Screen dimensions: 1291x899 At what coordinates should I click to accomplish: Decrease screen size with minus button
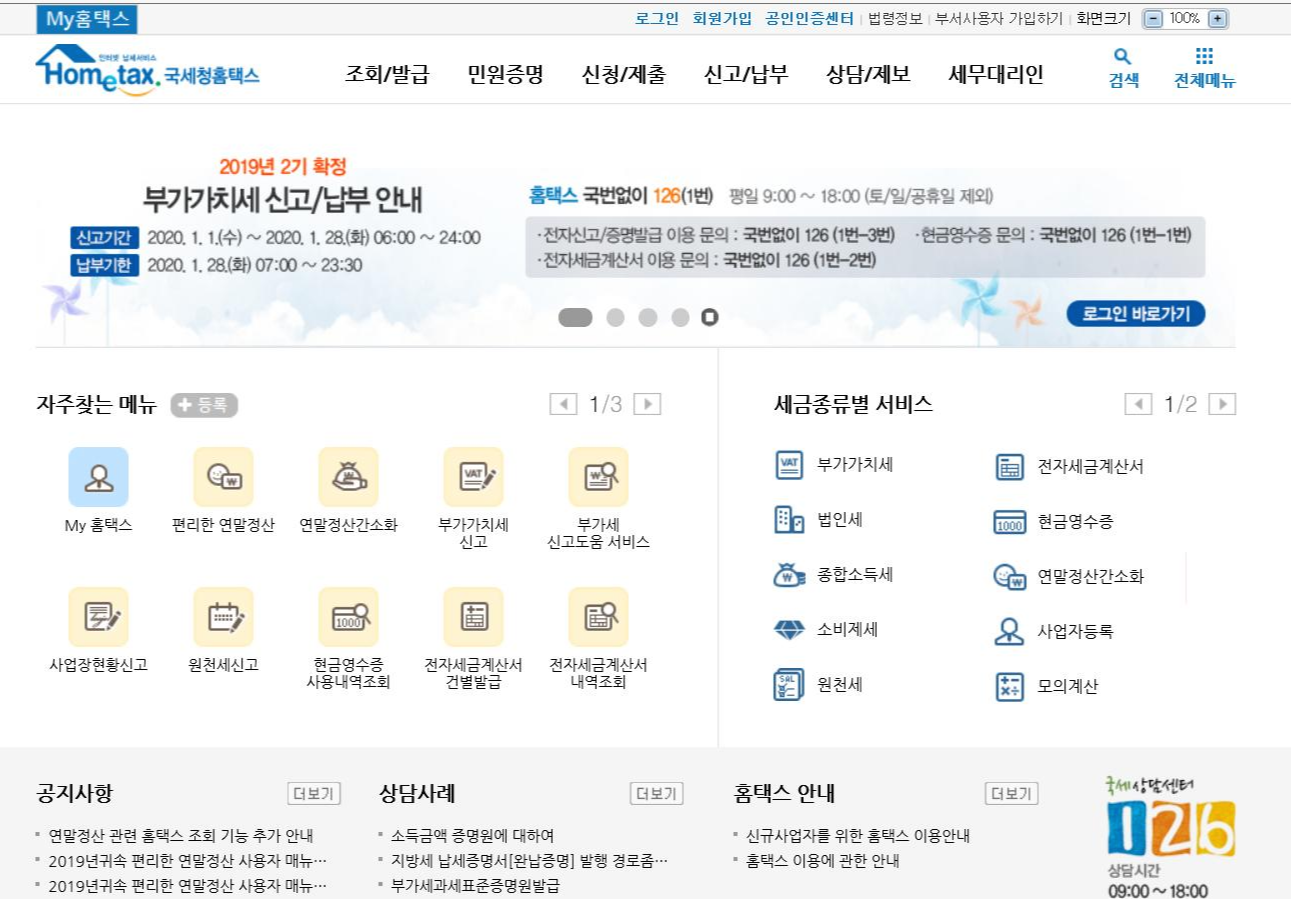(x=1153, y=18)
